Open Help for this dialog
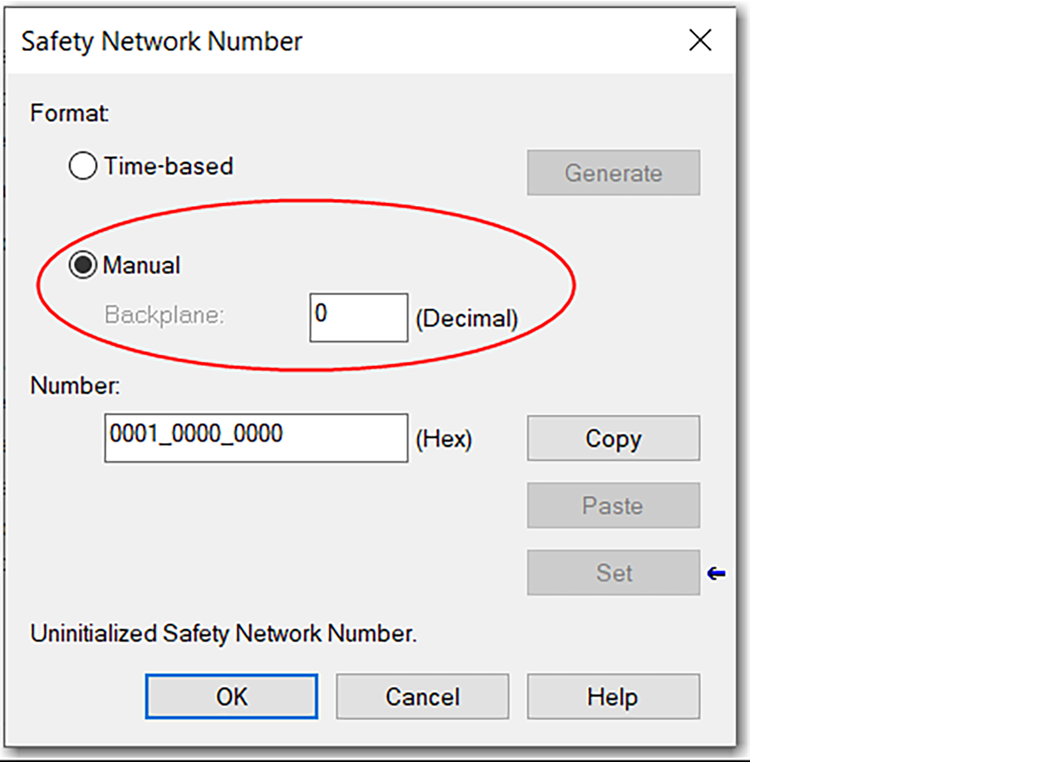 (613, 696)
